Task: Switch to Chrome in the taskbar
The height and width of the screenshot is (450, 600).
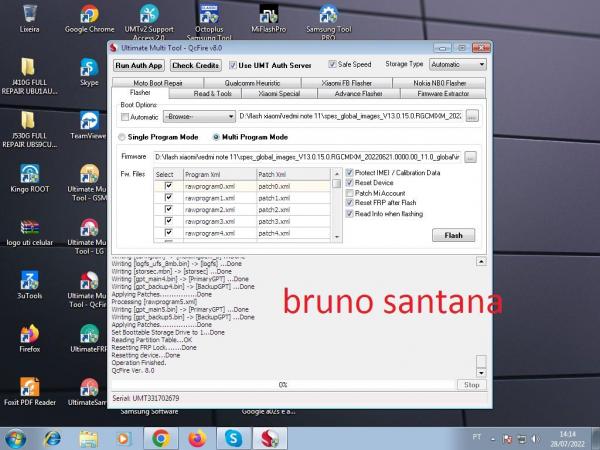Action: [x=161, y=439]
